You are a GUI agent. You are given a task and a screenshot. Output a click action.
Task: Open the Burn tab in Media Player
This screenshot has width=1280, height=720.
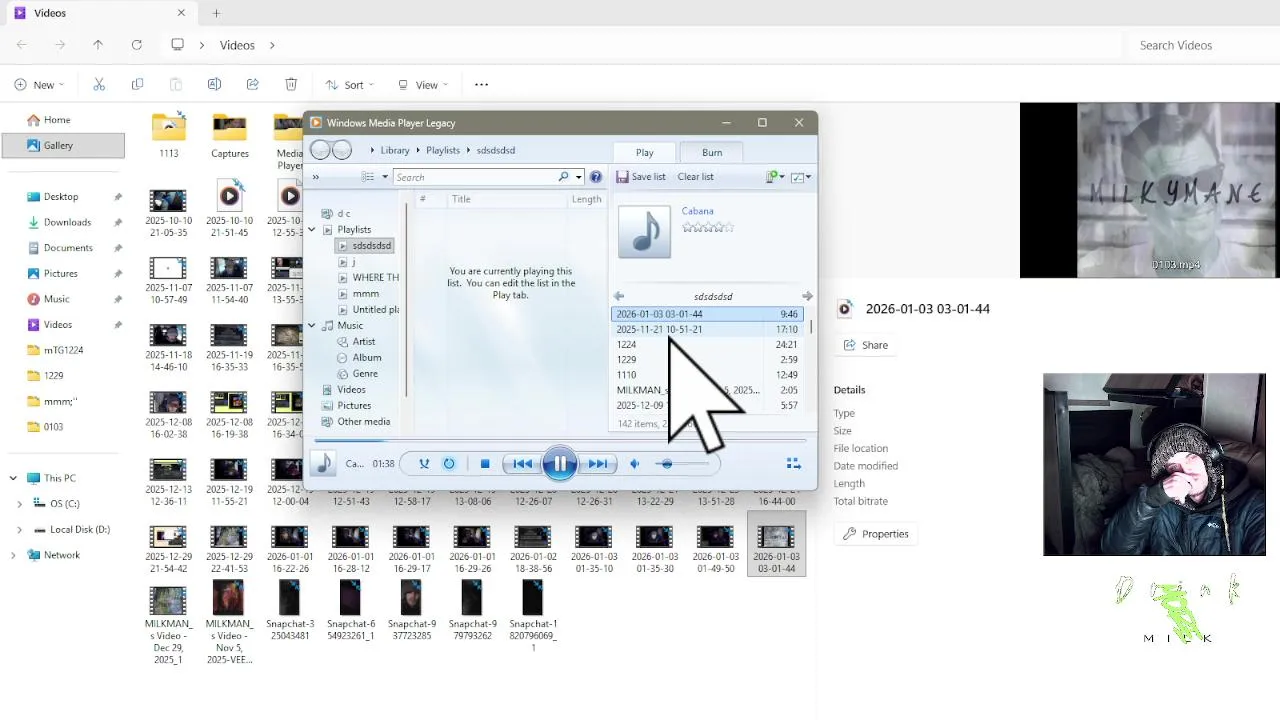tap(712, 153)
